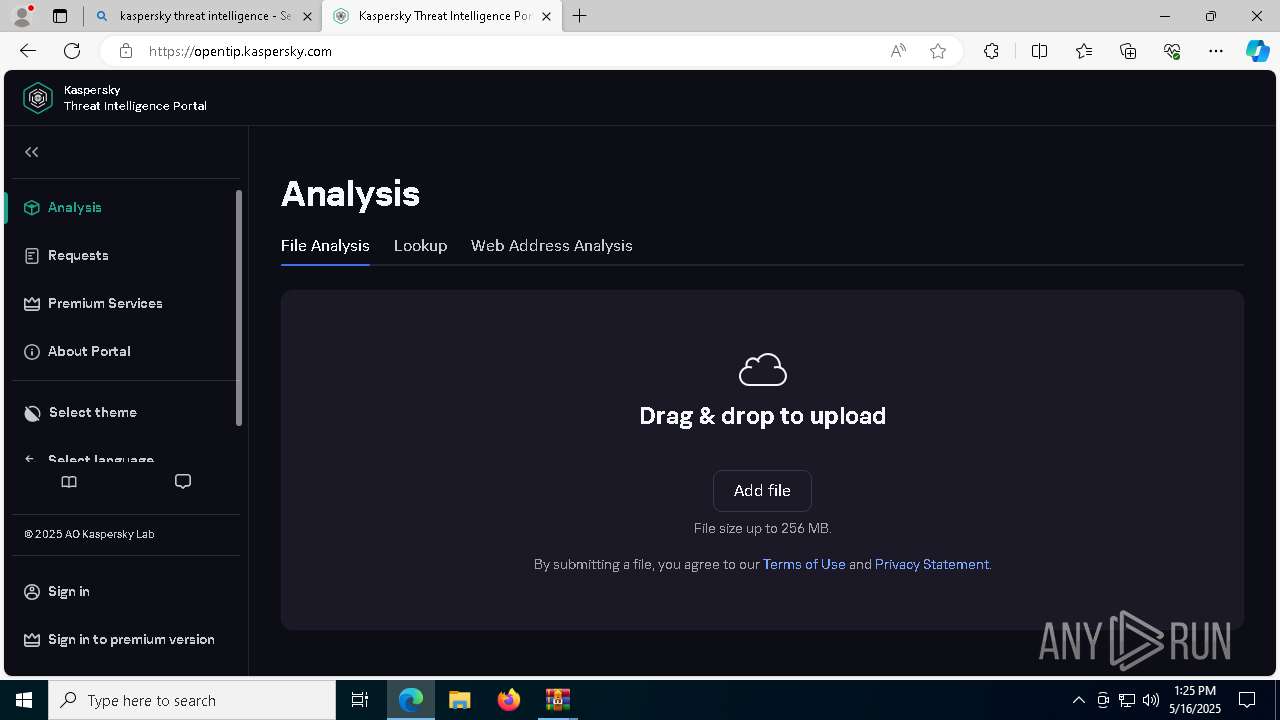Click the cloud upload icon

click(x=762, y=370)
